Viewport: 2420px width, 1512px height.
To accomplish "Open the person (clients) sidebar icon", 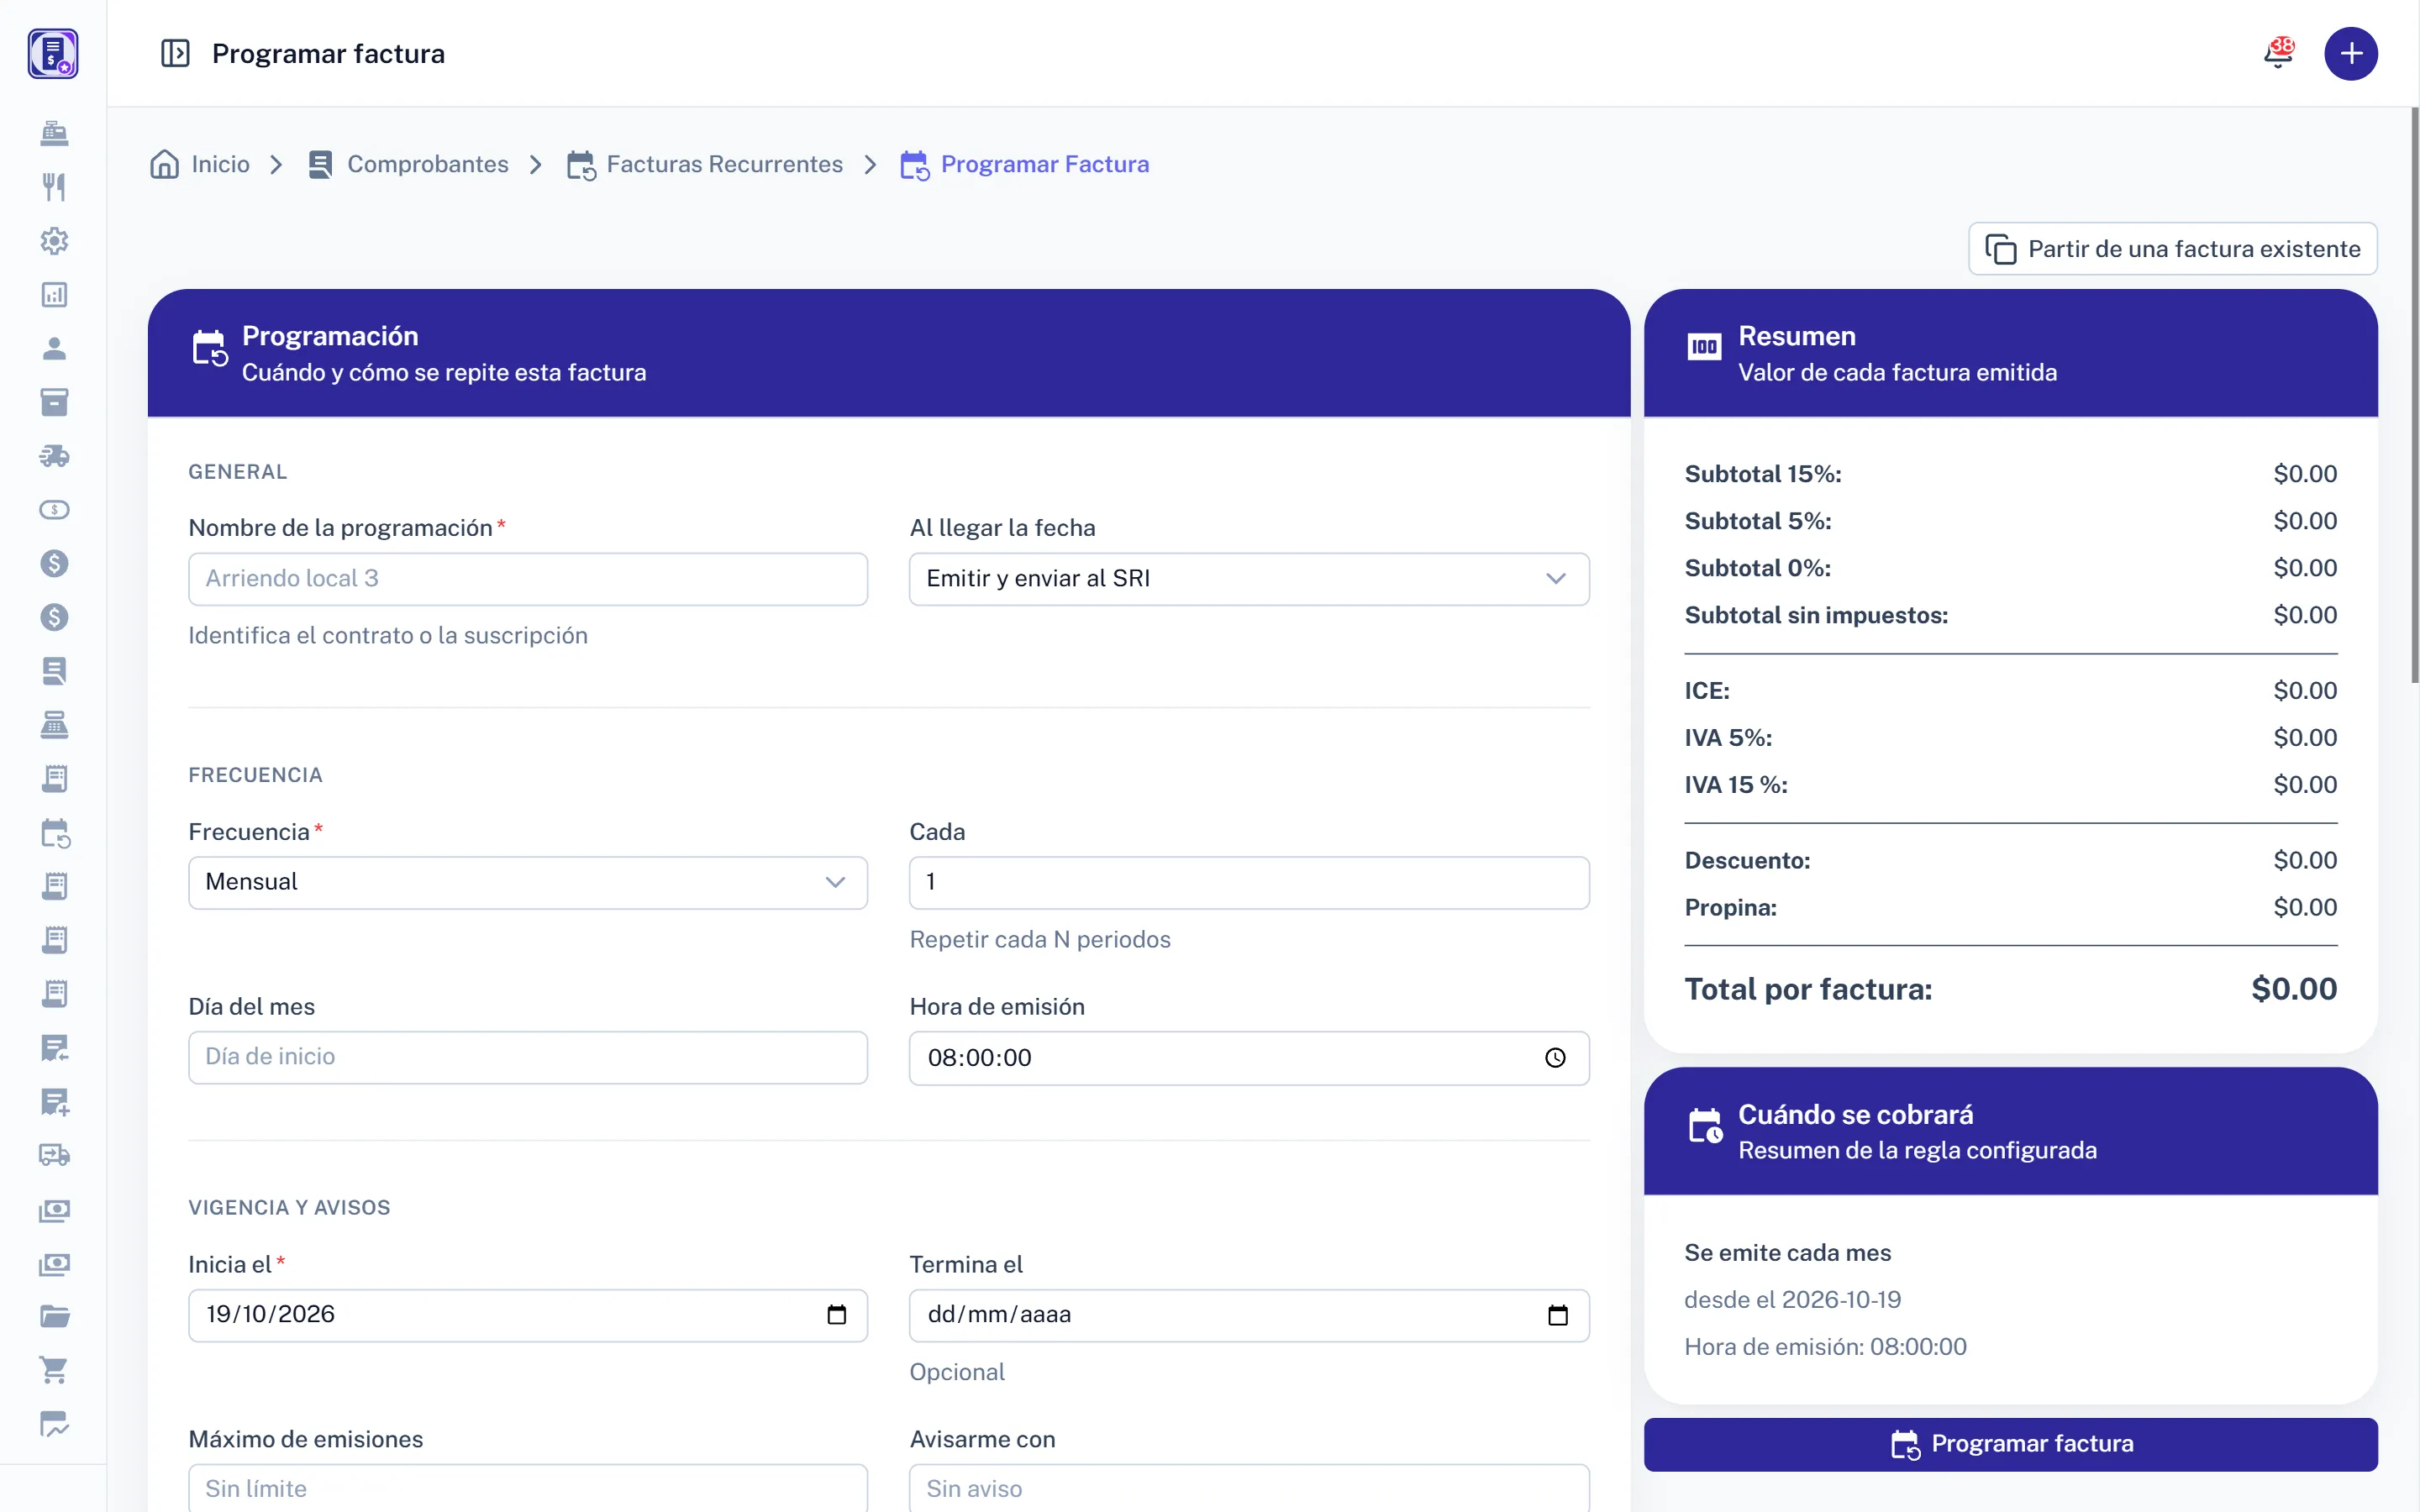I will tap(54, 348).
